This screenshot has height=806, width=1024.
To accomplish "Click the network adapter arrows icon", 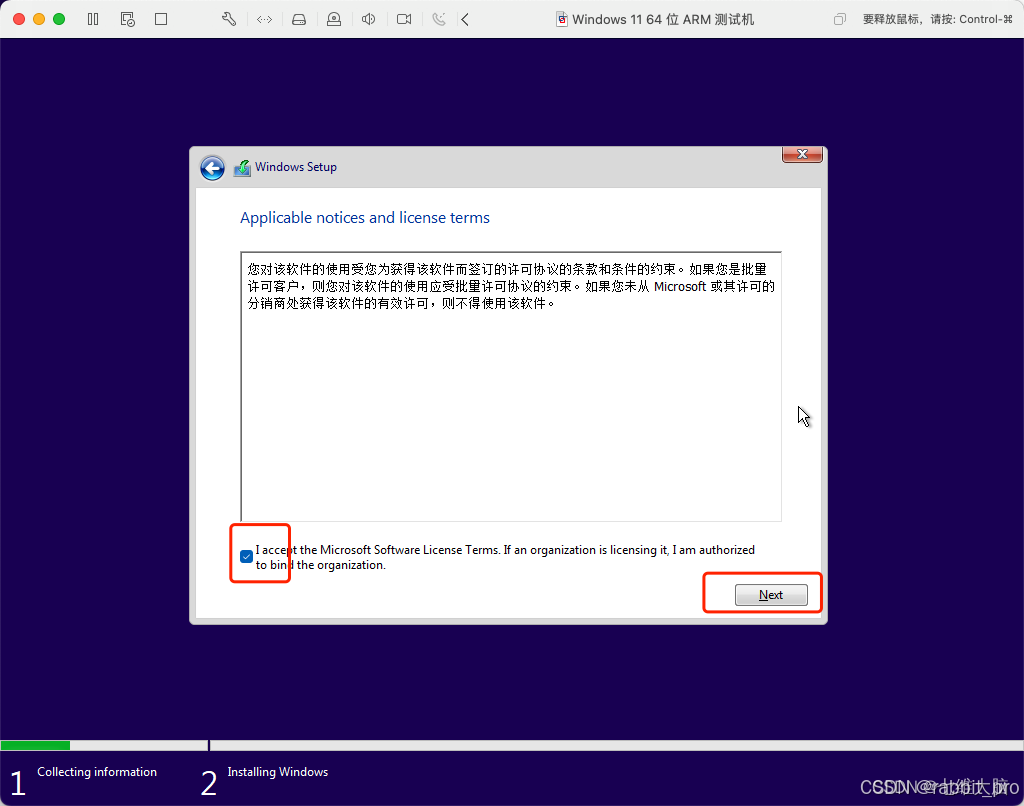I will tap(264, 20).
